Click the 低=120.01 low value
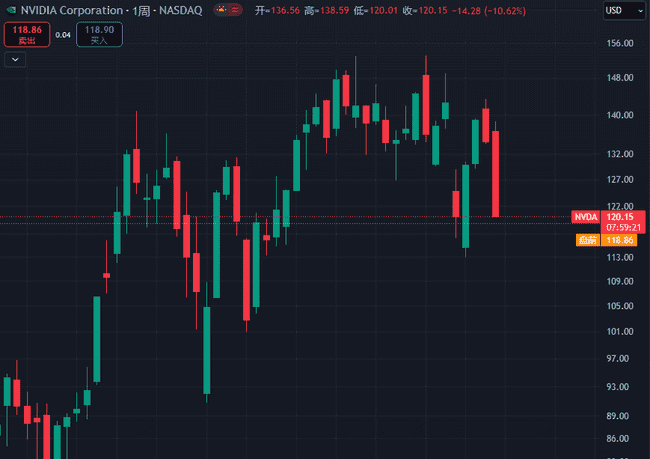Image resolution: width=650 pixels, height=459 pixels. 376,10
